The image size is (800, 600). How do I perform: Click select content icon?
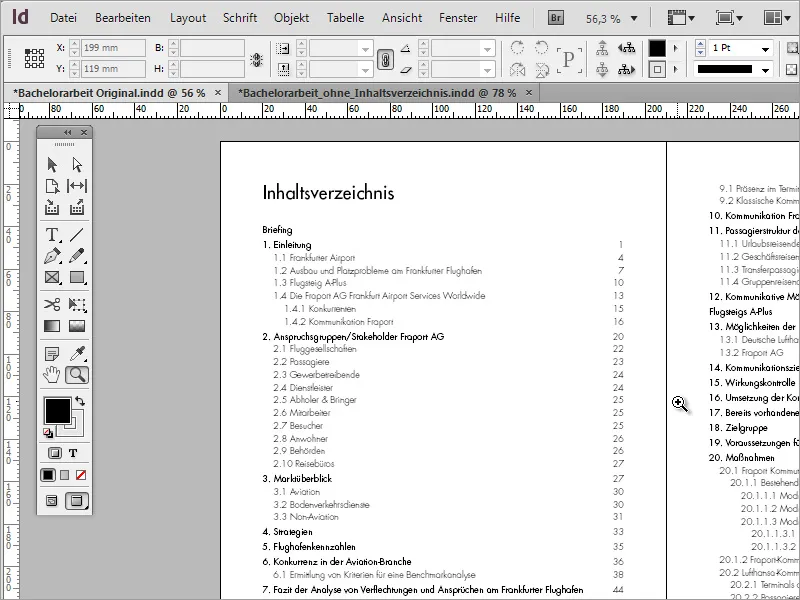pos(602,69)
